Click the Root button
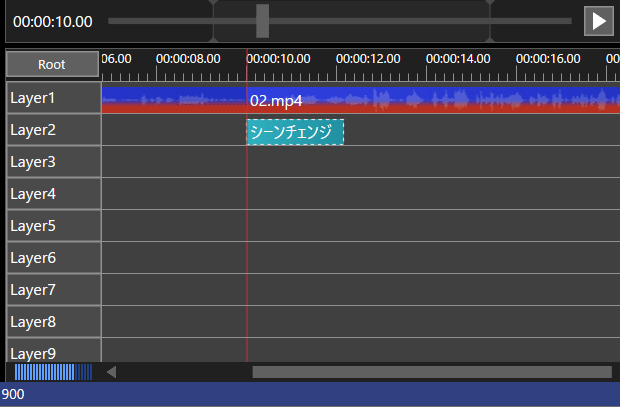 pyautogui.click(x=52, y=64)
